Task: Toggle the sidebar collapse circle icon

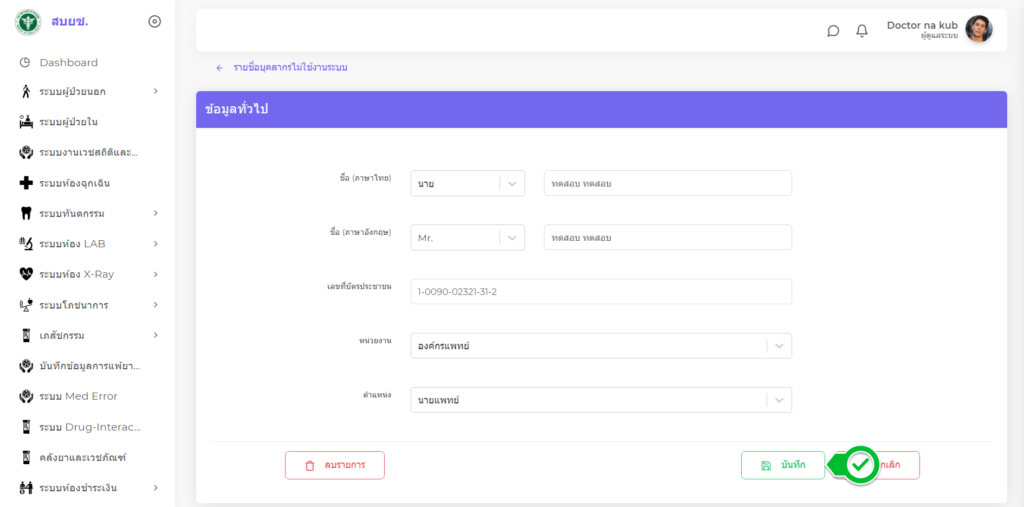Action: (x=154, y=21)
